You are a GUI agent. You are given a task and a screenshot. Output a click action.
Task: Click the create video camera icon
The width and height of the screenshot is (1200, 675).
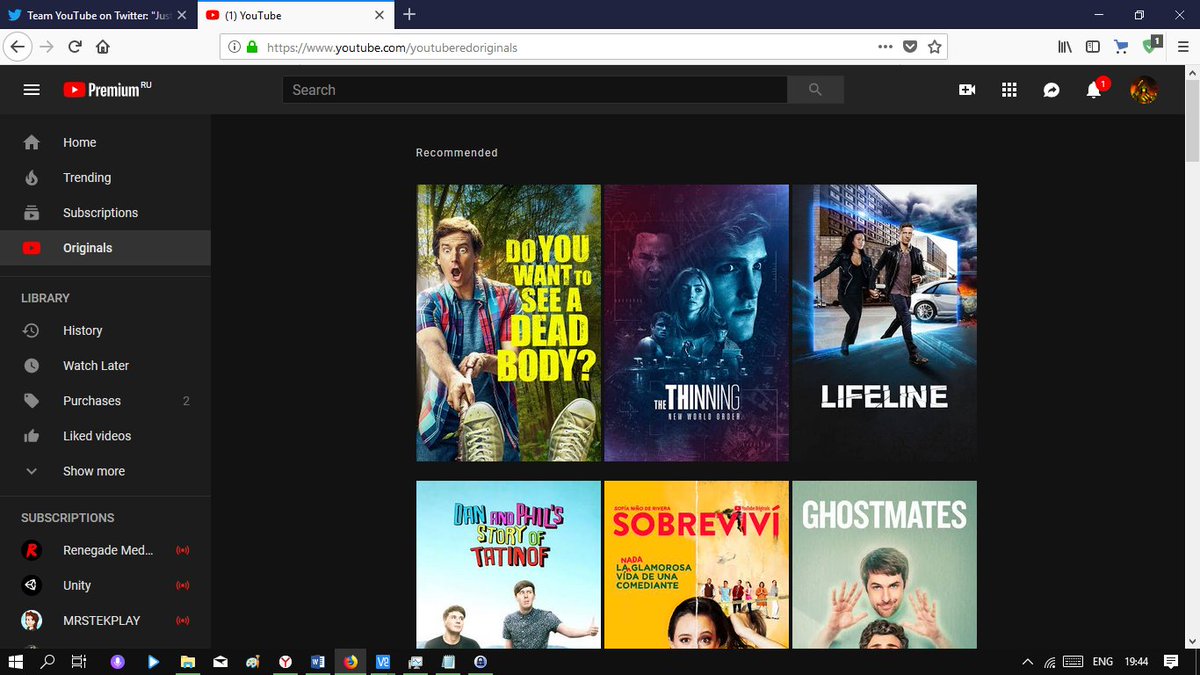coord(967,90)
